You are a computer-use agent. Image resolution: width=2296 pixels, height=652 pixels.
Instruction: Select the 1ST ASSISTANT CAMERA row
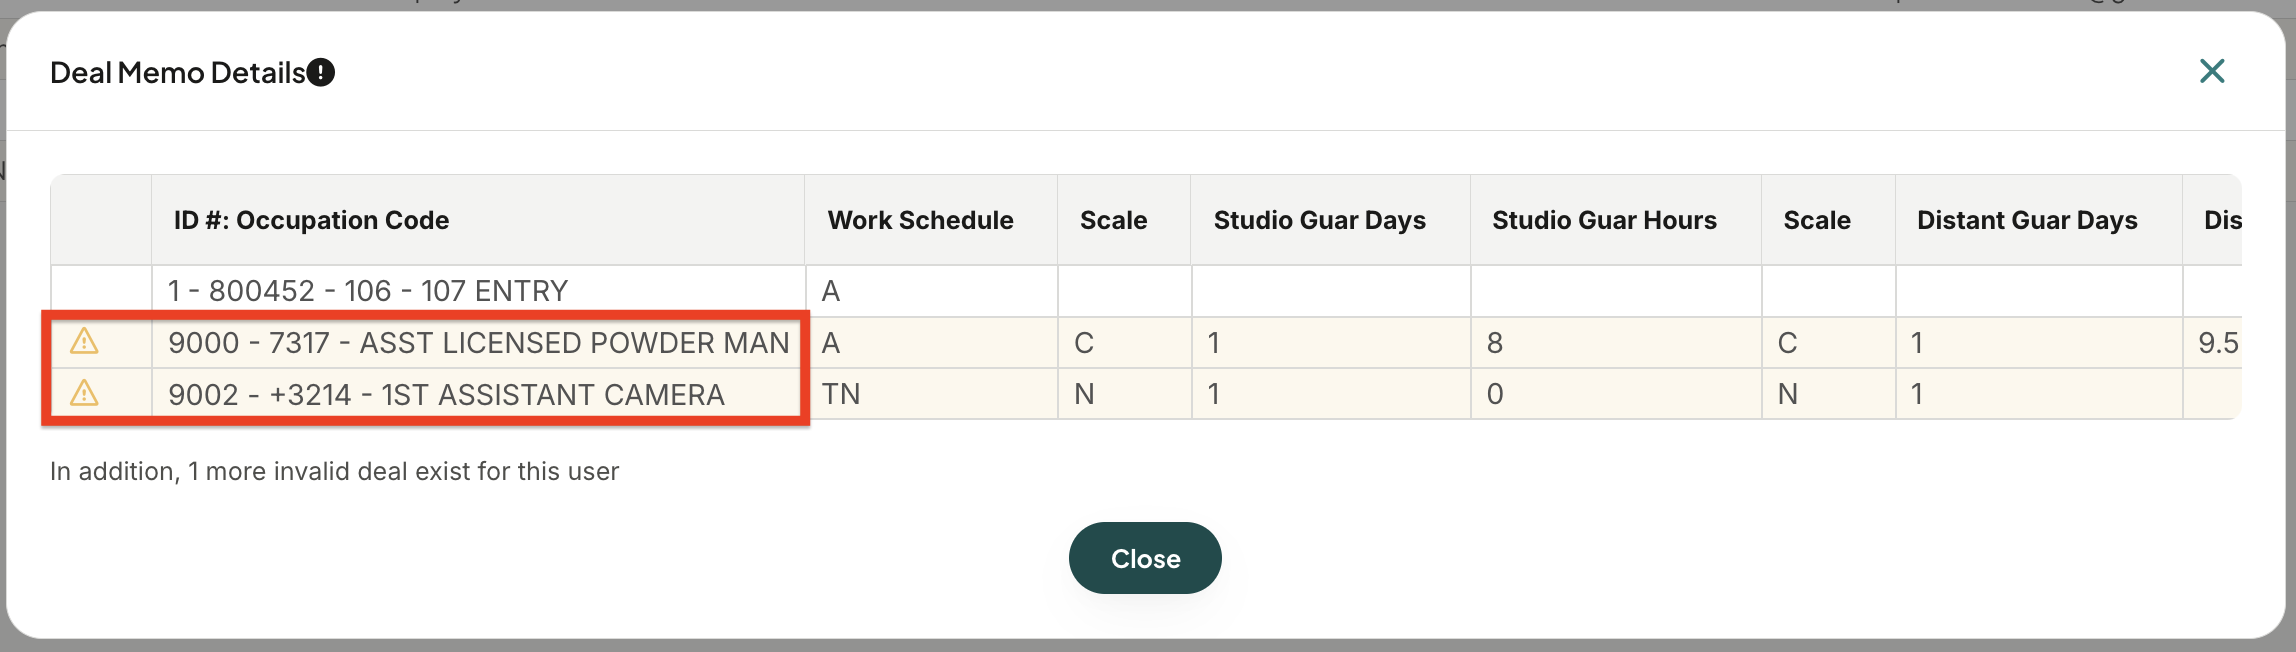1146,394
